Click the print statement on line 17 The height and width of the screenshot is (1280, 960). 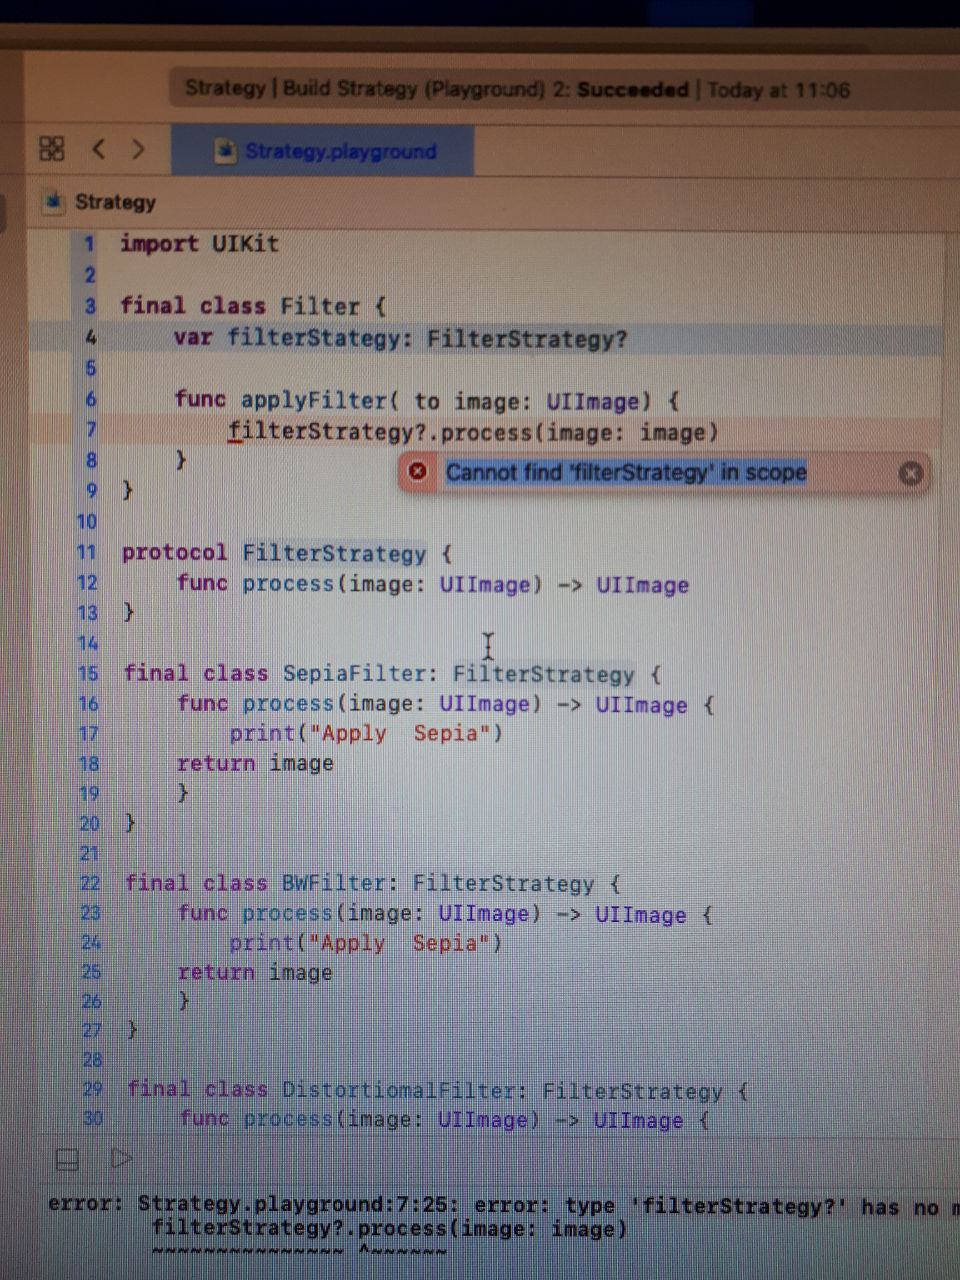point(366,733)
